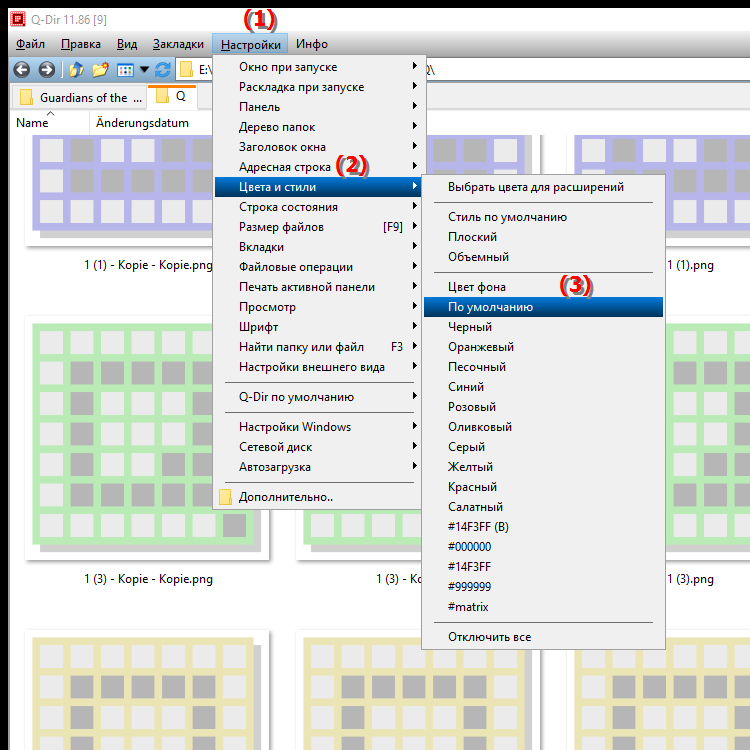Click the new folder icon with star
The height and width of the screenshot is (750, 750).
(x=100, y=70)
